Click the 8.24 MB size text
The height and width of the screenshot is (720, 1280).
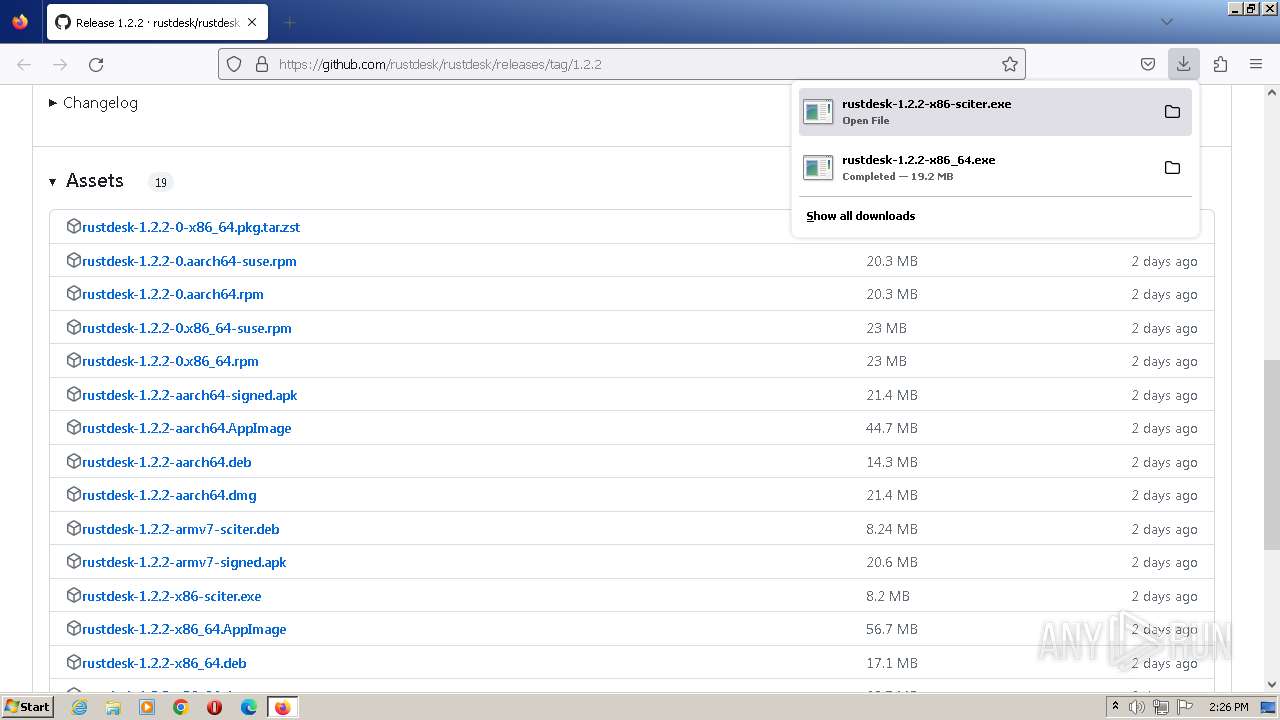point(892,529)
